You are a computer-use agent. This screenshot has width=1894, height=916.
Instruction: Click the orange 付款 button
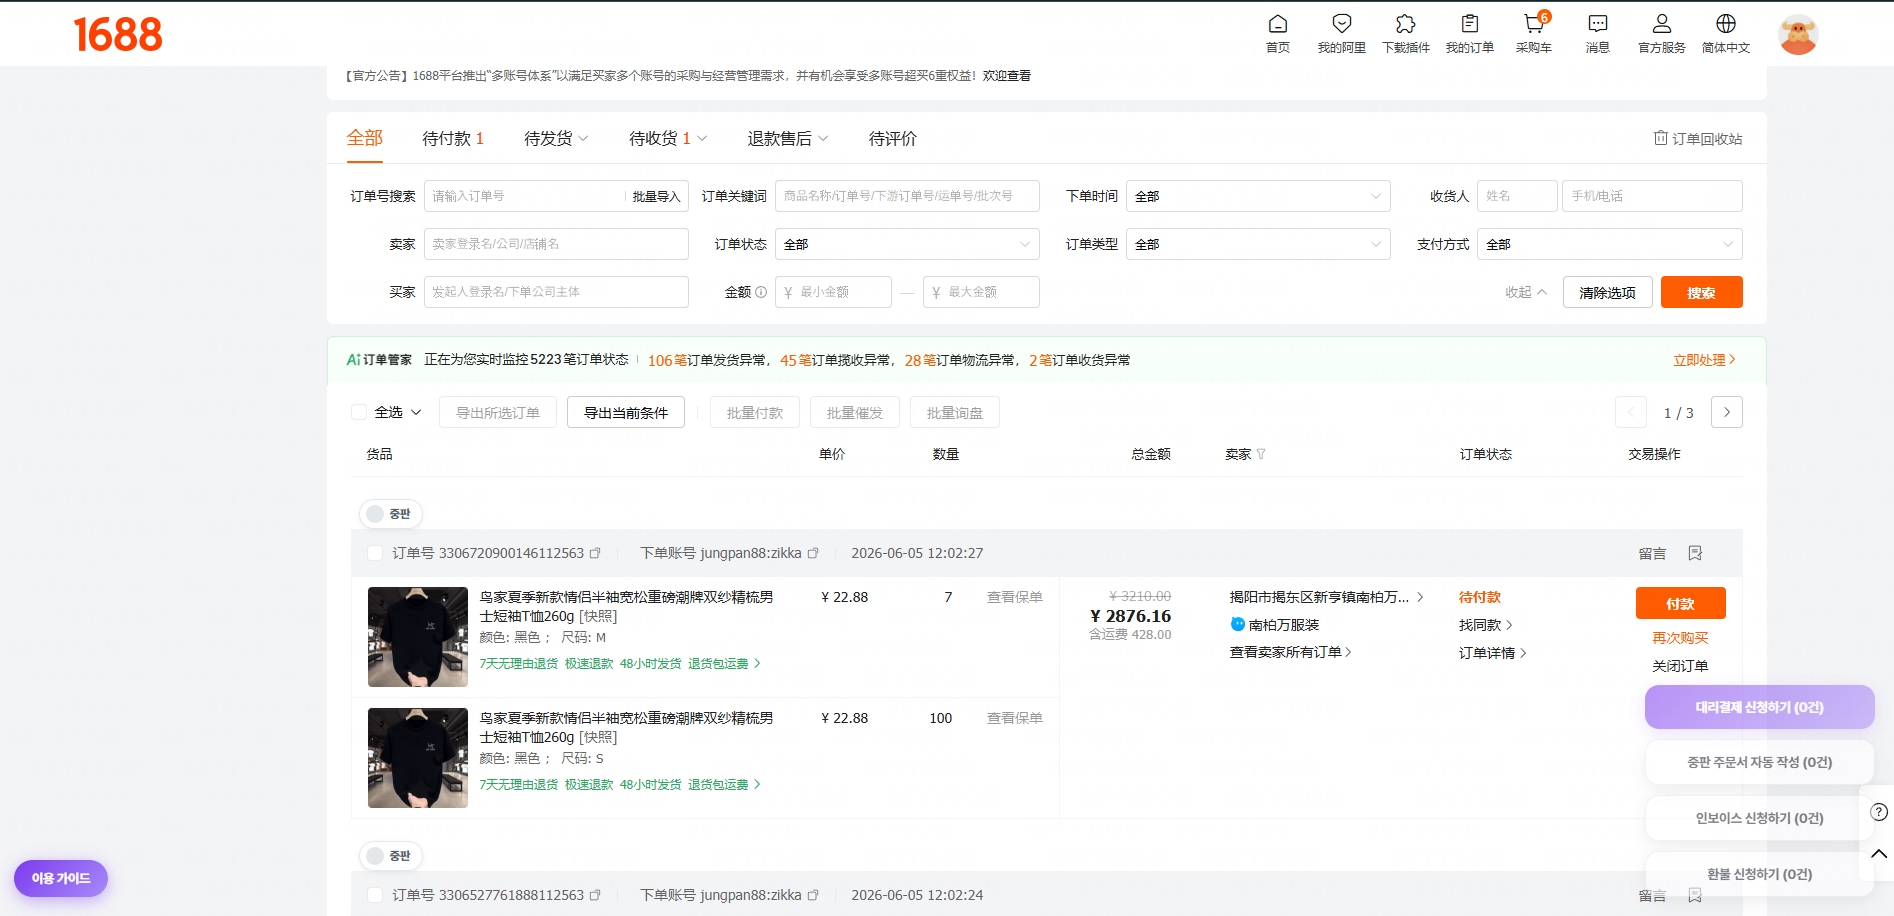[x=1680, y=603]
